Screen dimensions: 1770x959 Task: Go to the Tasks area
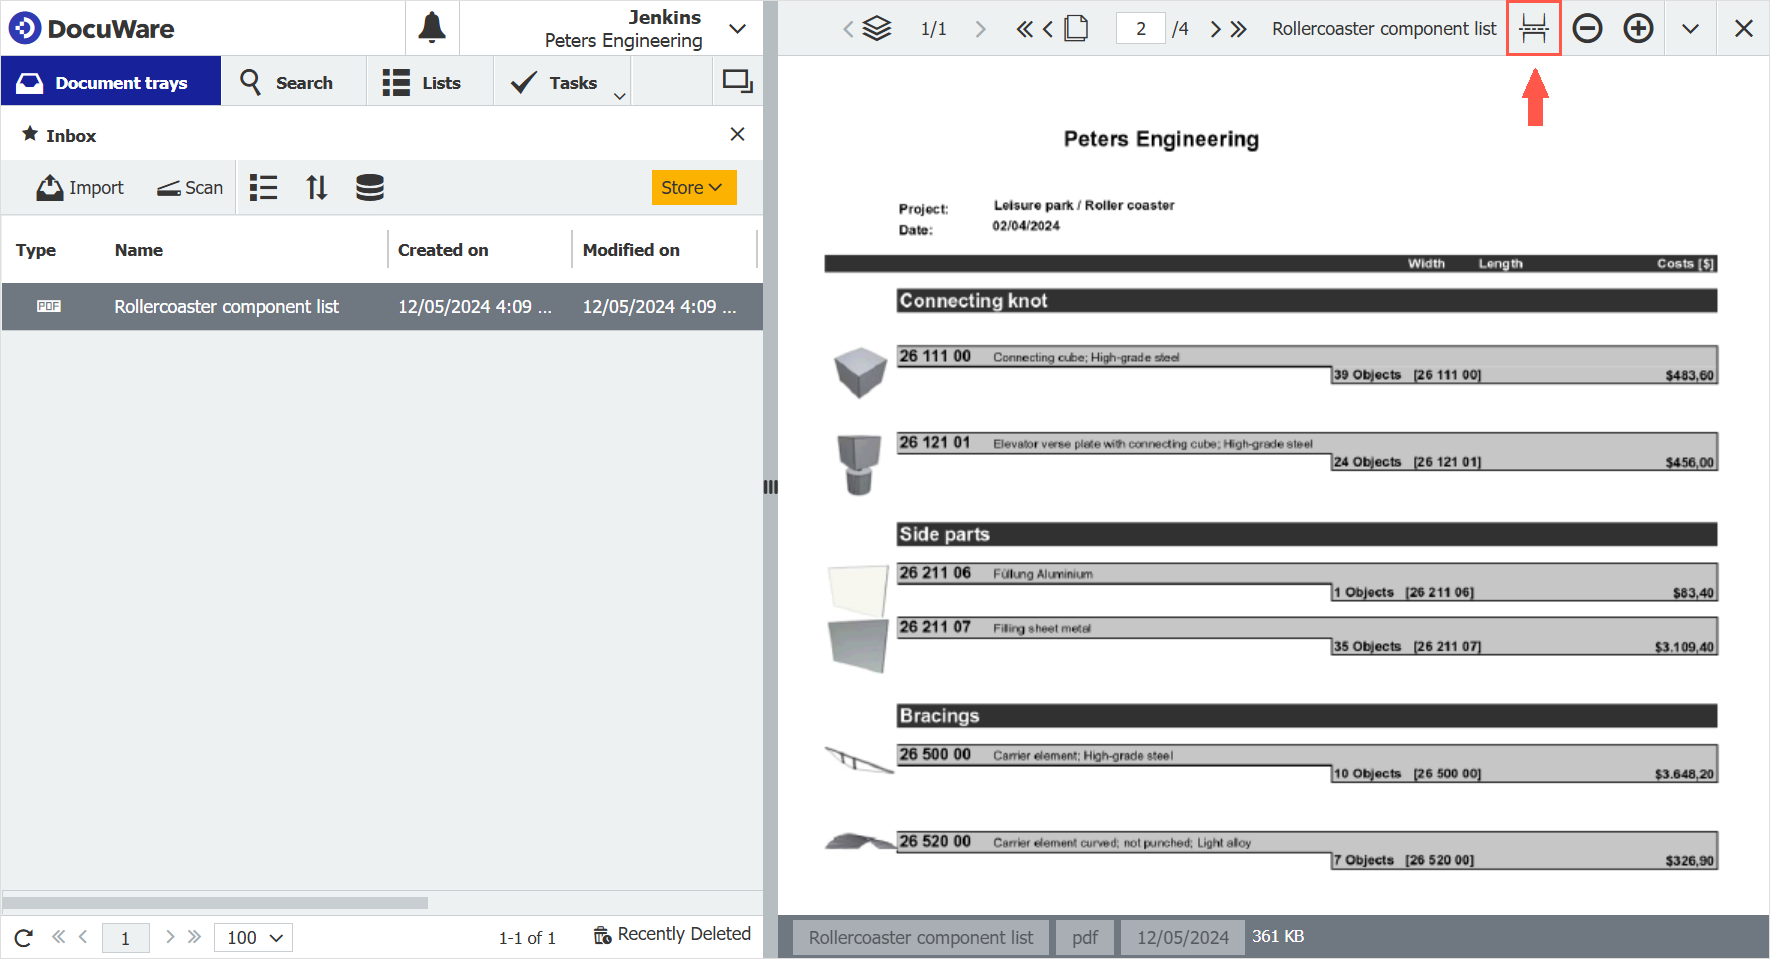pyautogui.click(x=556, y=82)
